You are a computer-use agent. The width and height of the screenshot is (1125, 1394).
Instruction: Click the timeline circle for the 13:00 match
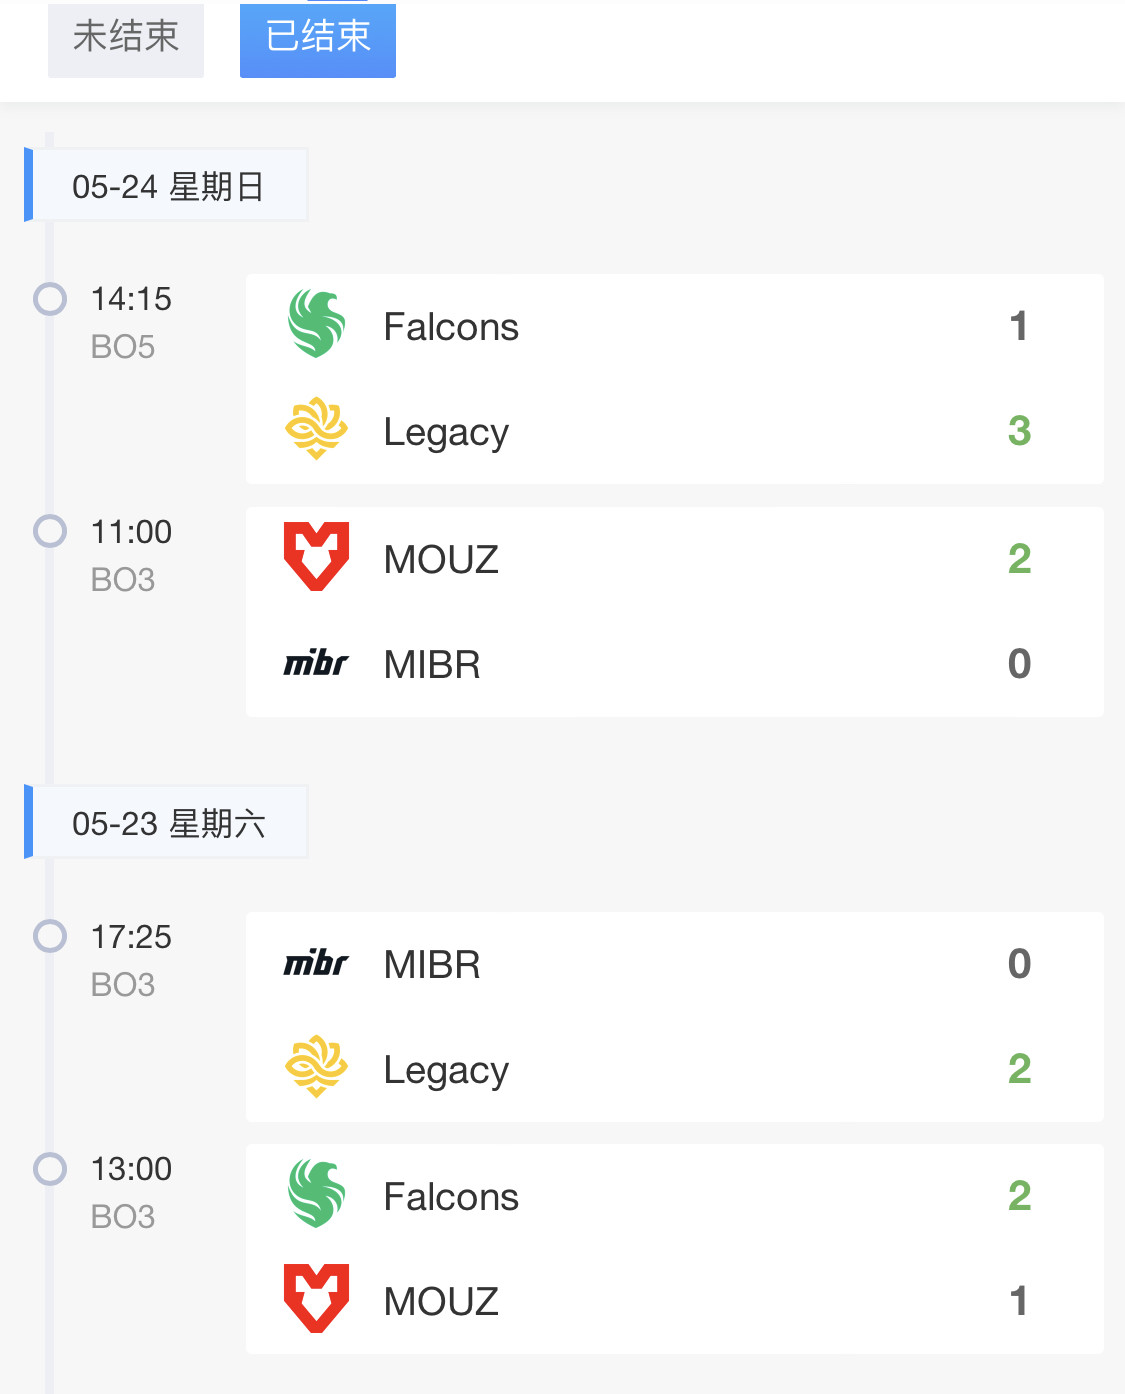click(50, 1168)
